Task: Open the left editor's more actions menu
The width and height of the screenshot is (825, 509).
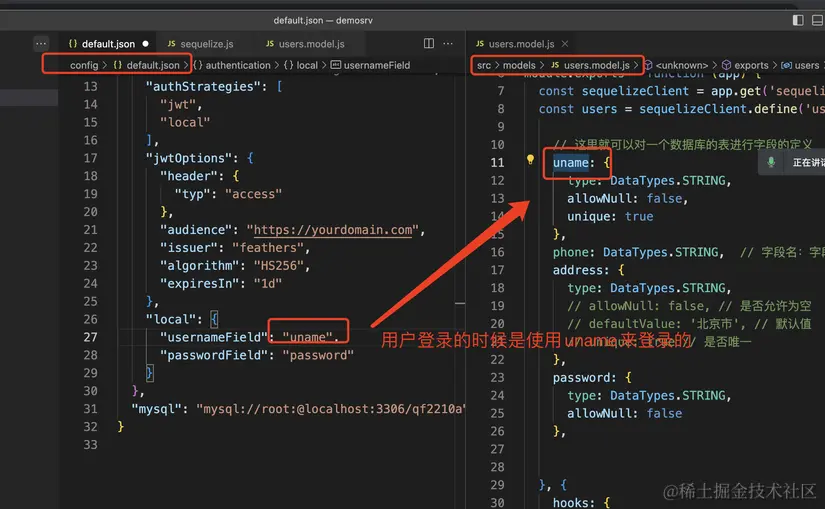Action: [448, 43]
